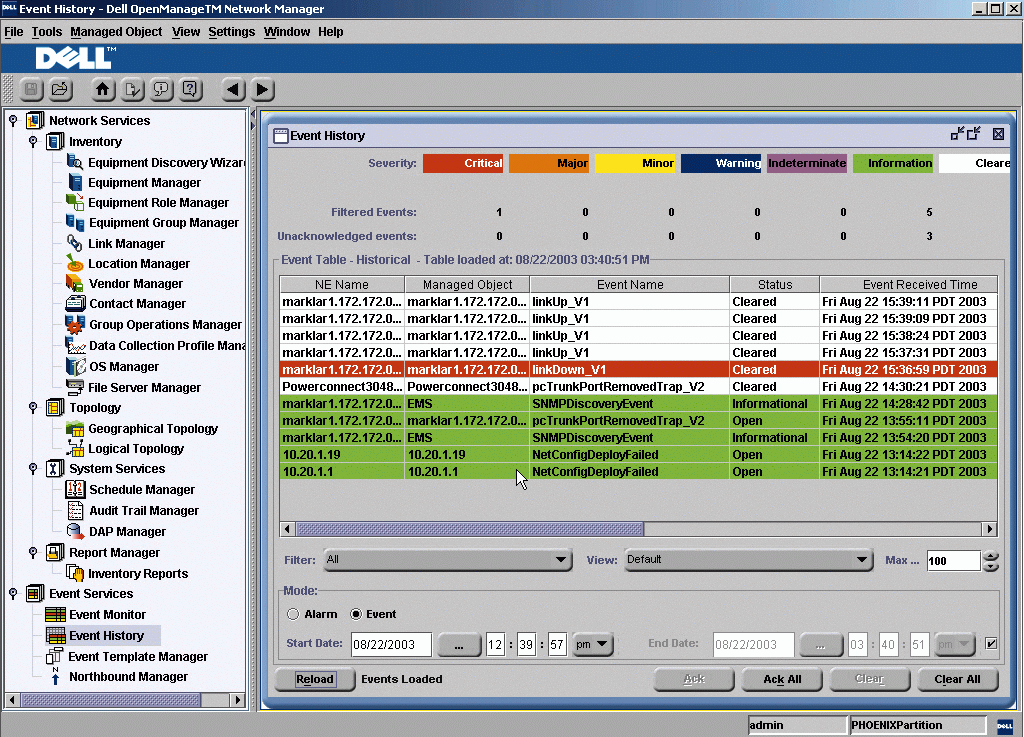Click the Home toolbar icon

pyautogui.click(x=103, y=89)
